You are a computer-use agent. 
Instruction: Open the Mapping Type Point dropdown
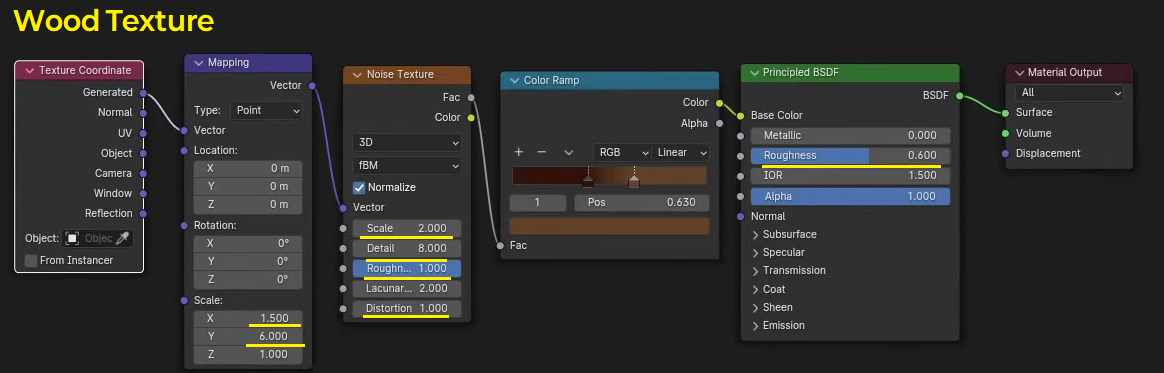pos(267,111)
